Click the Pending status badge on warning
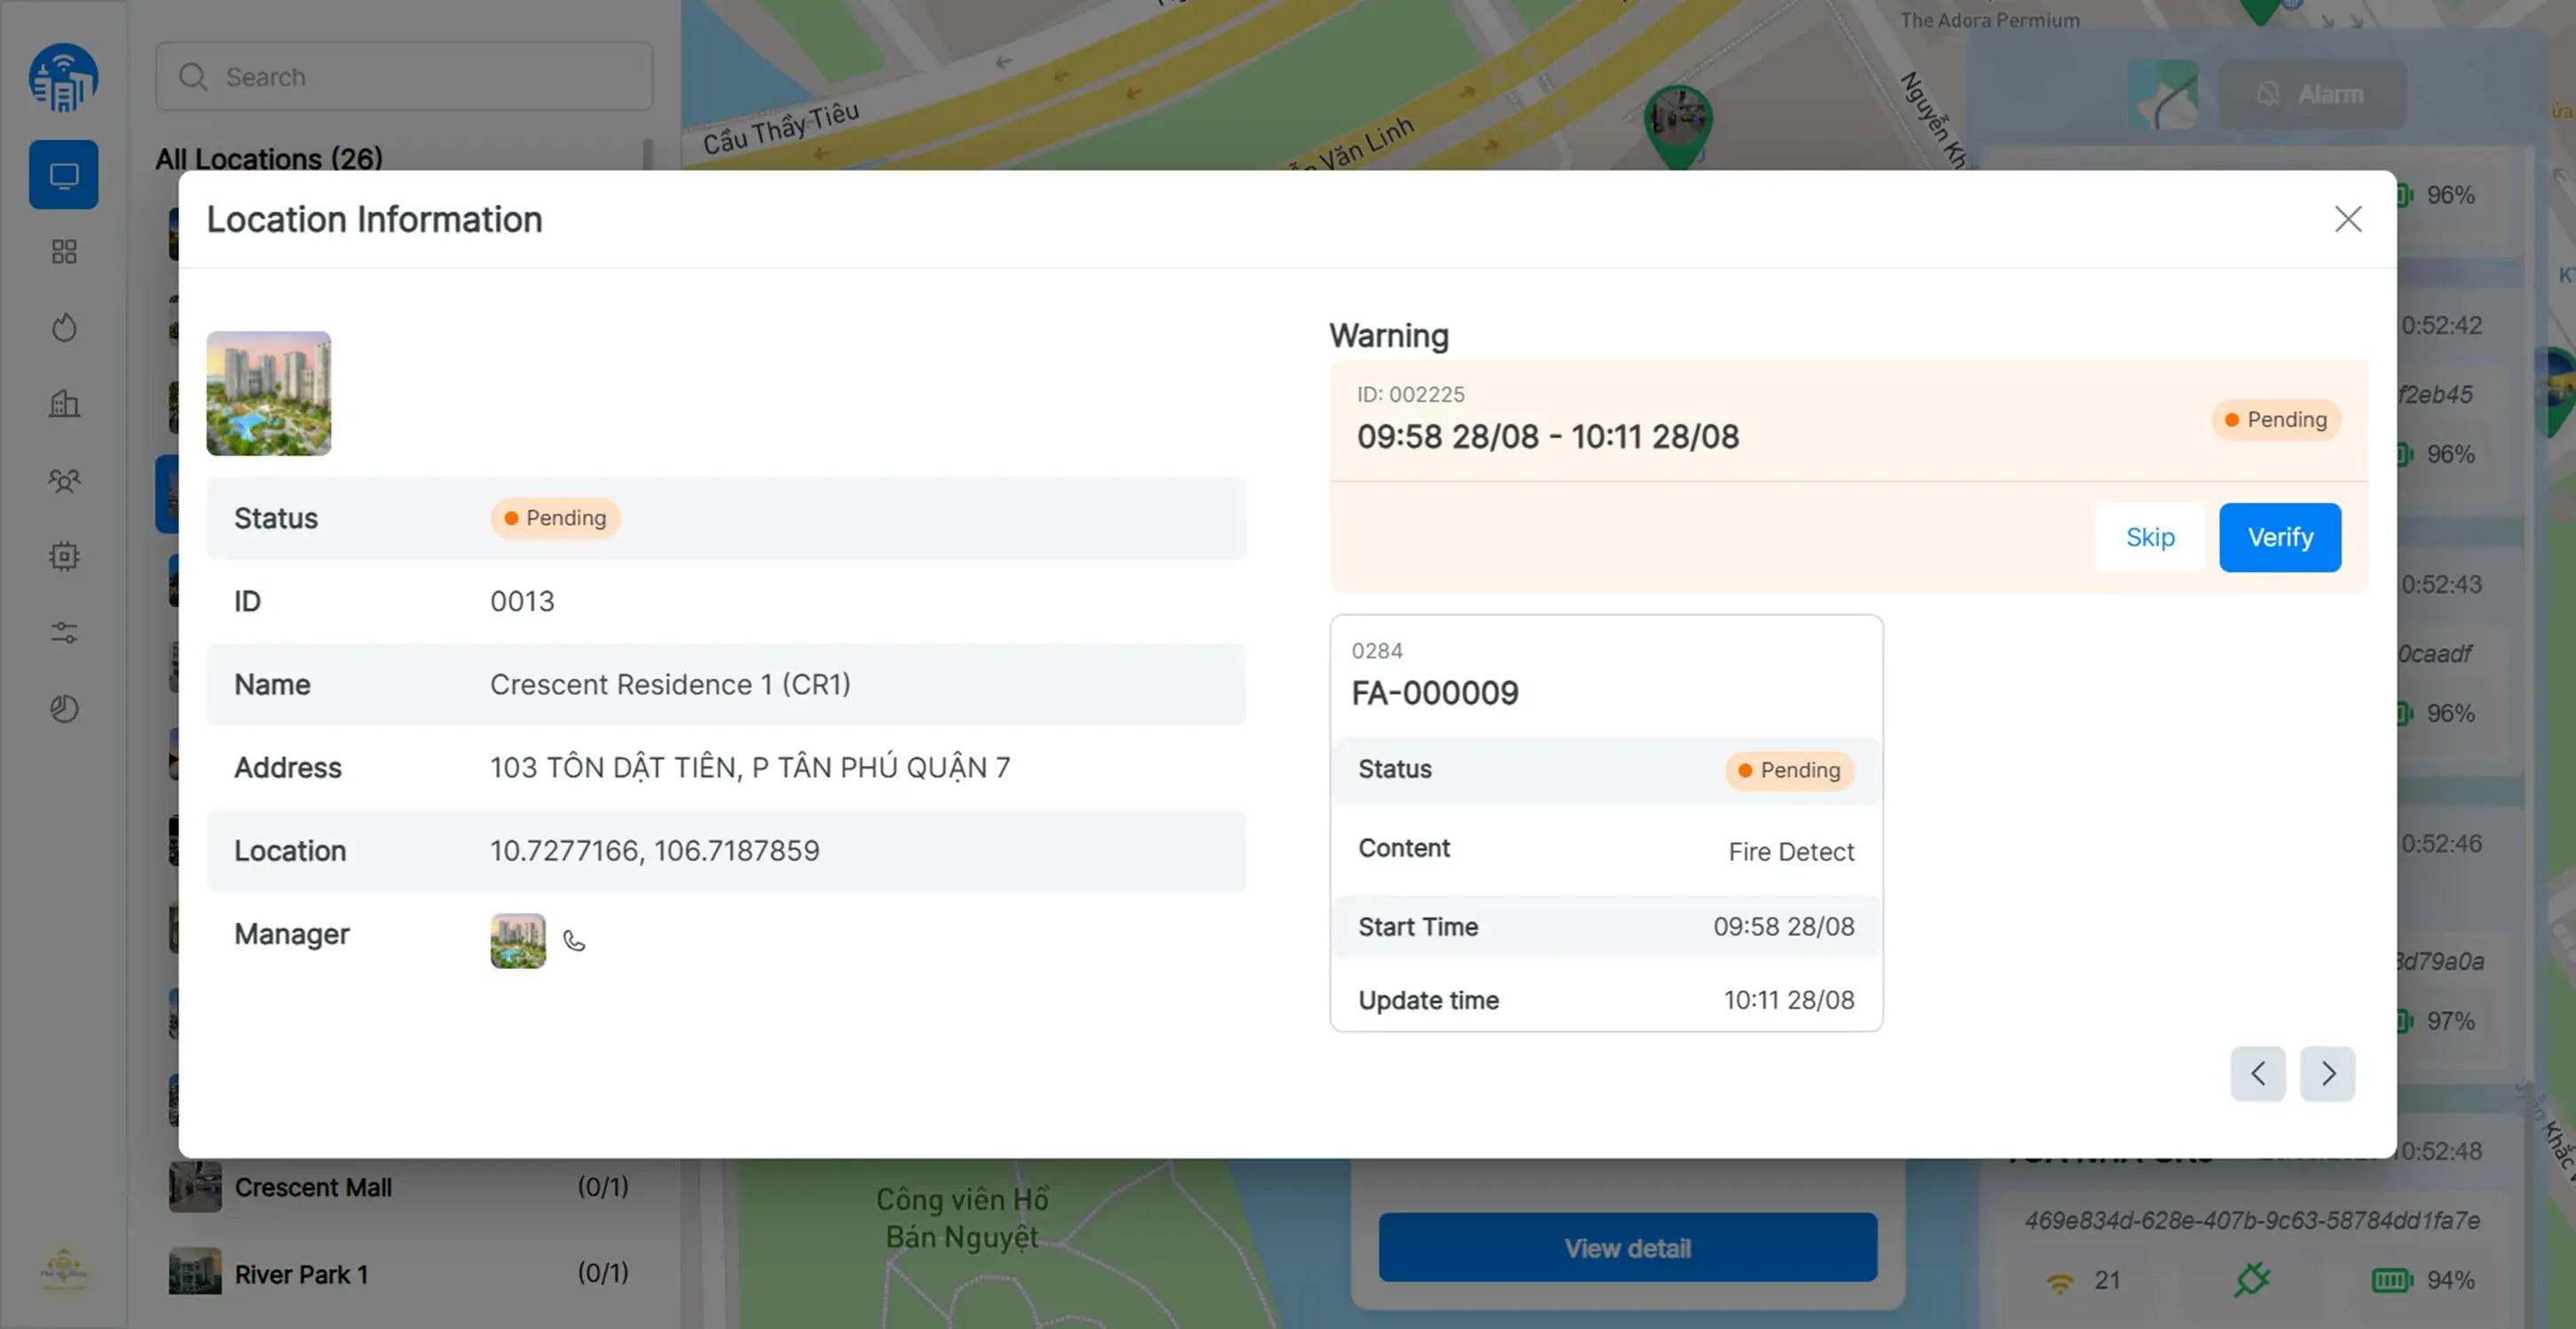Screen dimensions: 2576x1329 (x=2275, y=419)
